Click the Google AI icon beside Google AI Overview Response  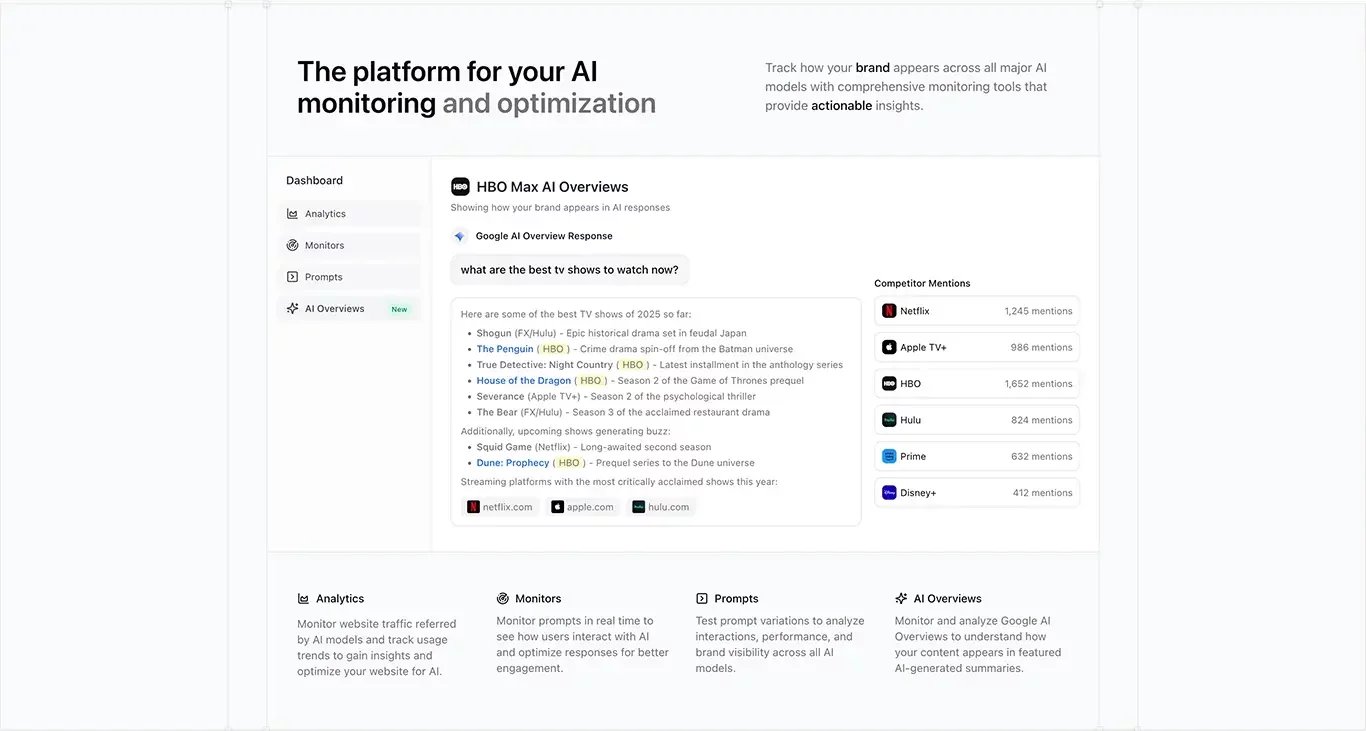click(x=460, y=237)
